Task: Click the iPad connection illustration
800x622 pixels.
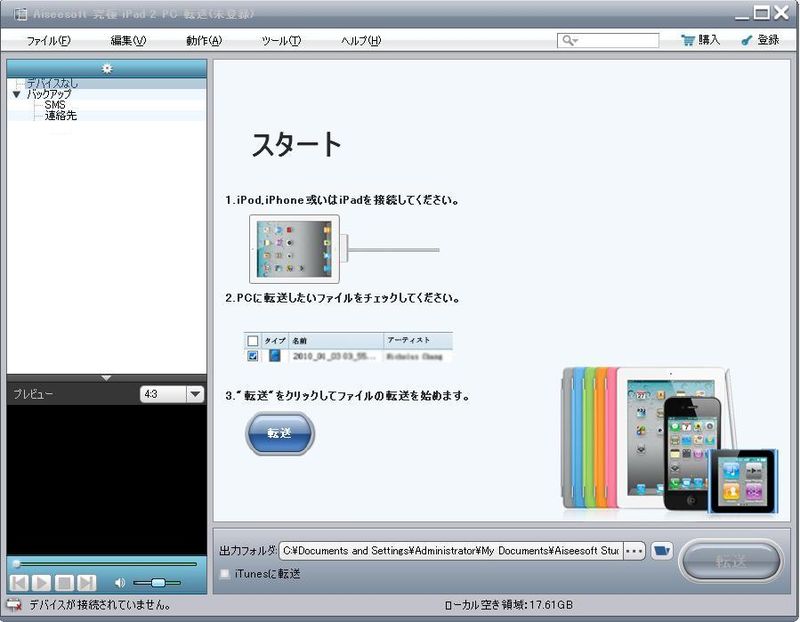Action: click(344, 249)
